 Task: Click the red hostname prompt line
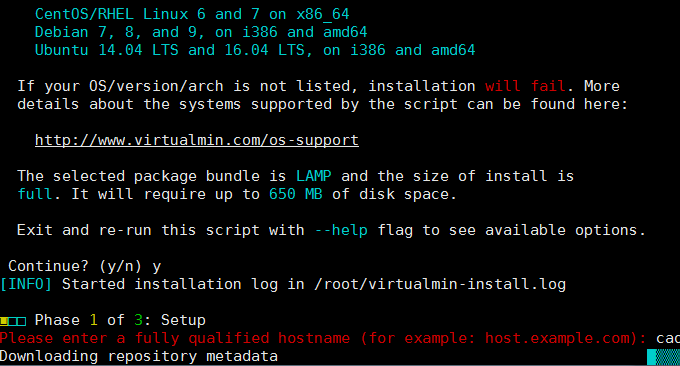tap(323, 338)
